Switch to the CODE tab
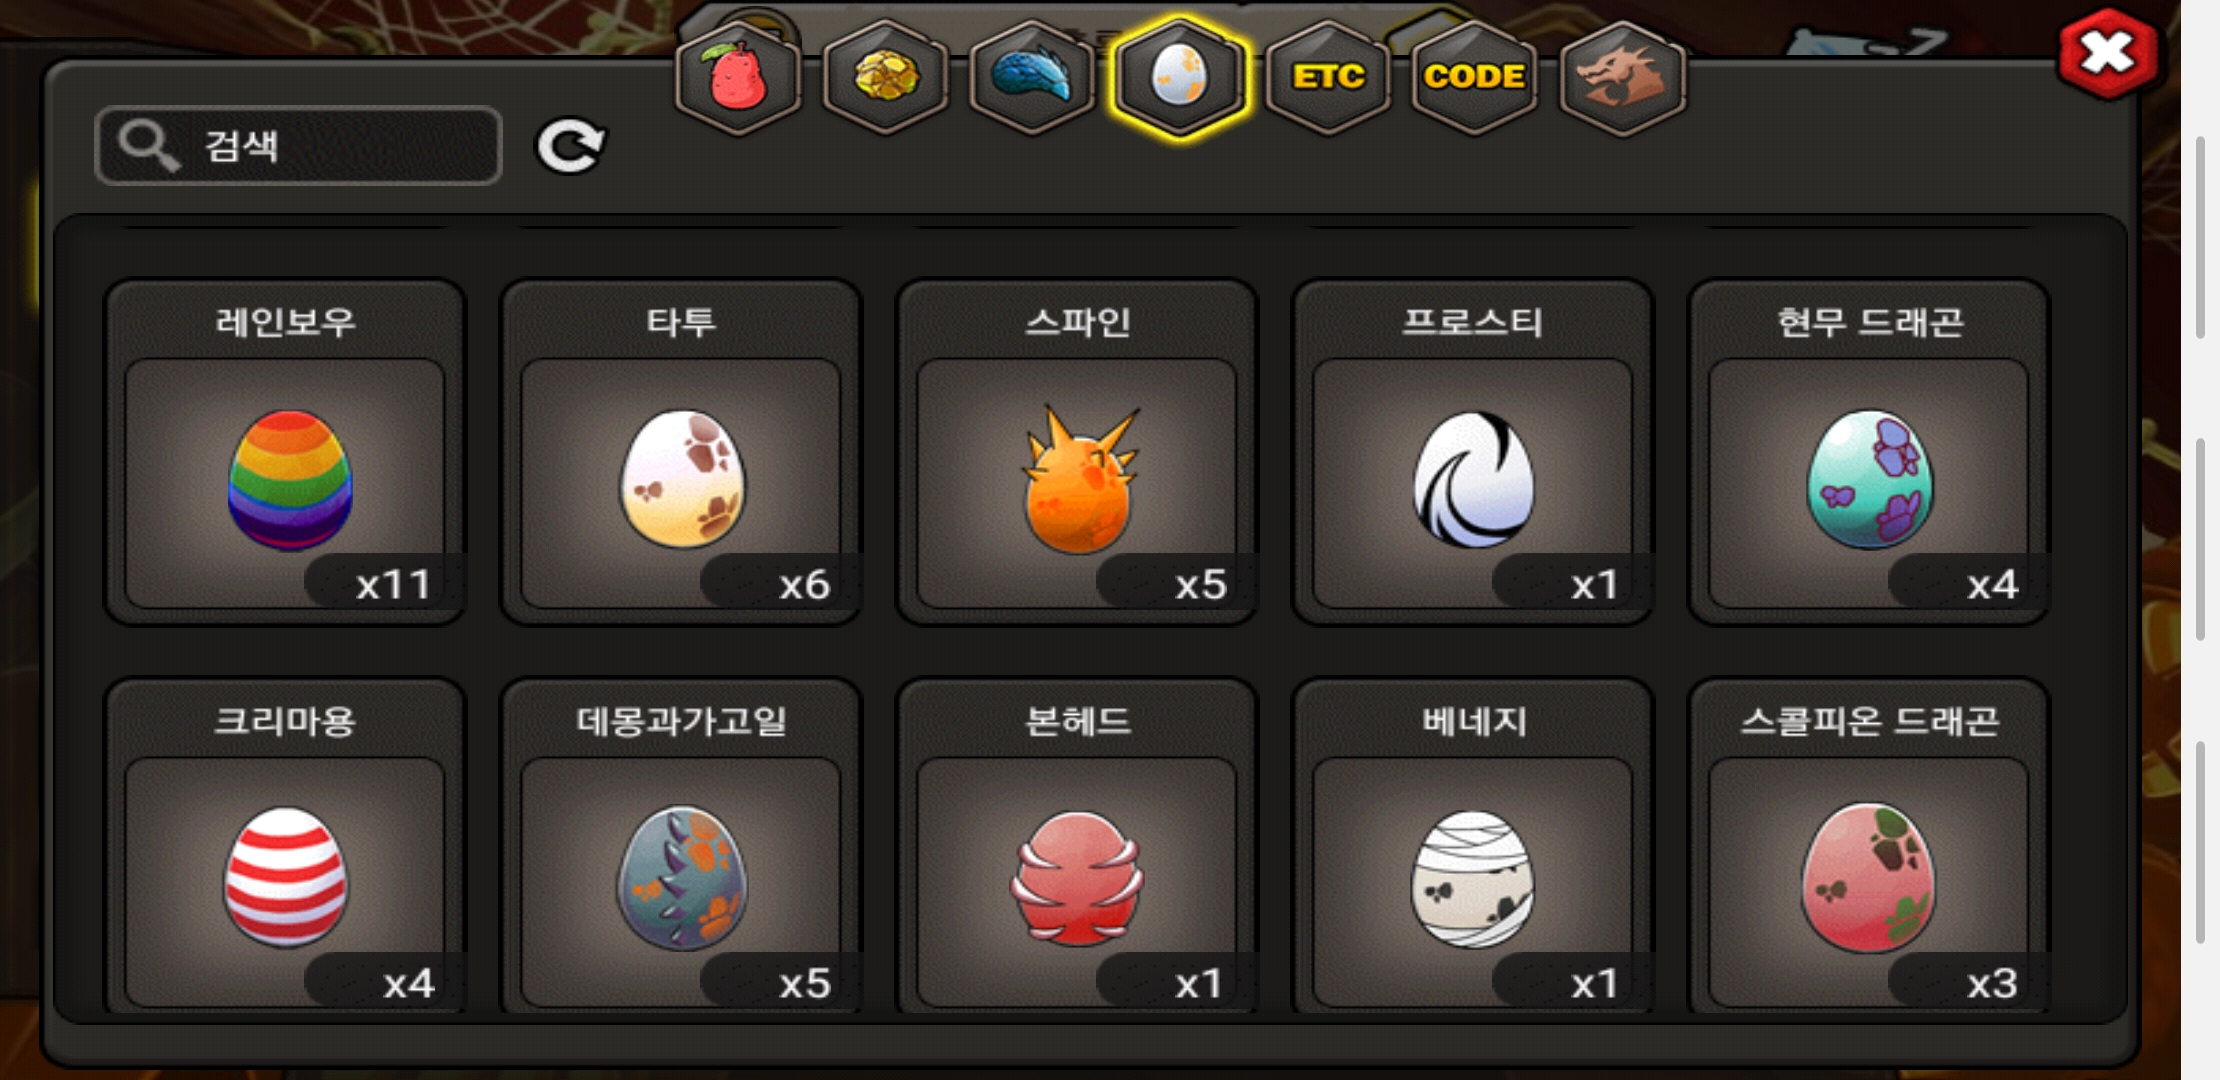This screenshot has height=1080, width=2220. (1475, 78)
